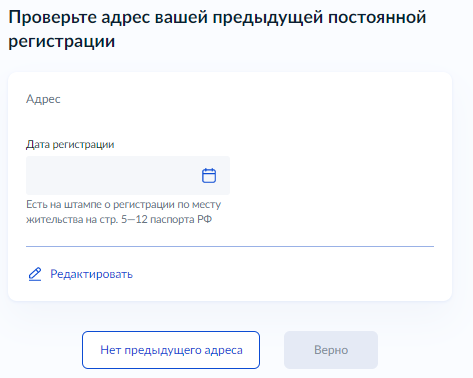Viewport: 473px width, 378px height.
Task: Select the Нет предыдущего адреса button
Action: (x=171, y=350)
